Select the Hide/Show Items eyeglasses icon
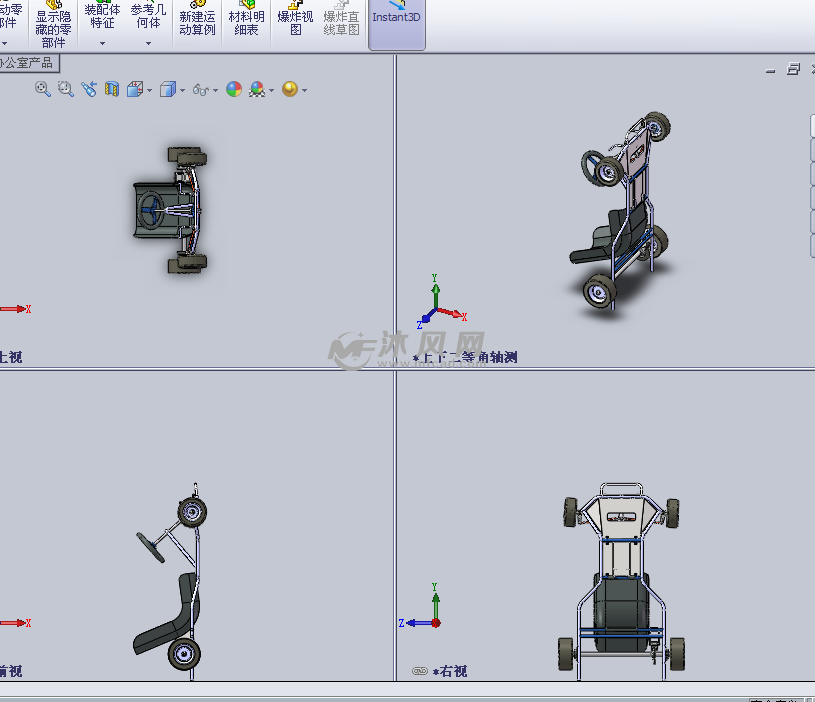Screen dimensions: 815x702 [198, 89]
